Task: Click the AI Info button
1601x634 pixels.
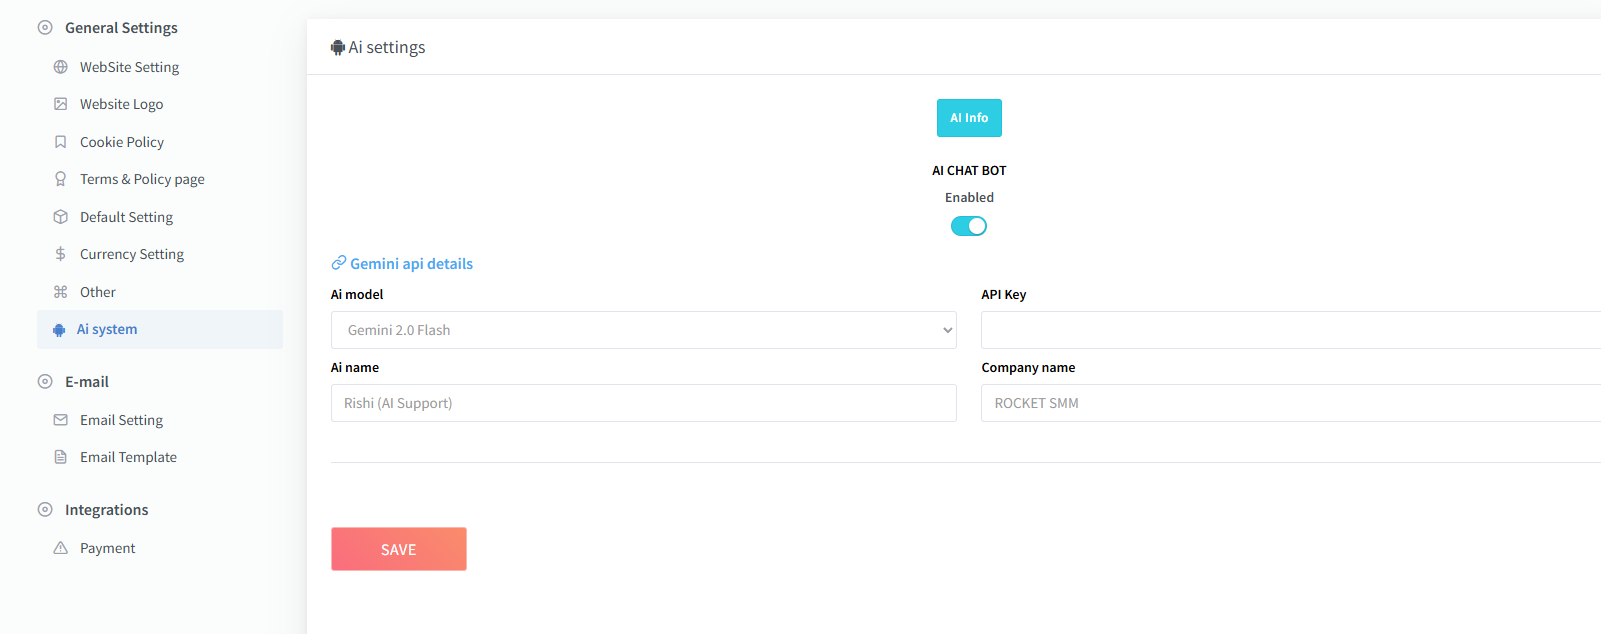Action: (x=969, y=118)
